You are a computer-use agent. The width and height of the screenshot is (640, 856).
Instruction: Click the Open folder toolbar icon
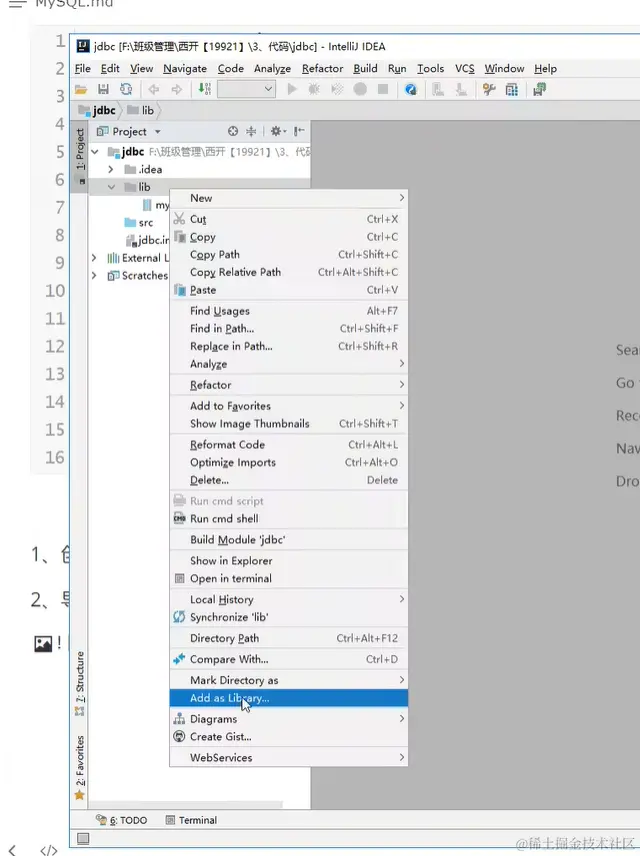tap(81, 90)
